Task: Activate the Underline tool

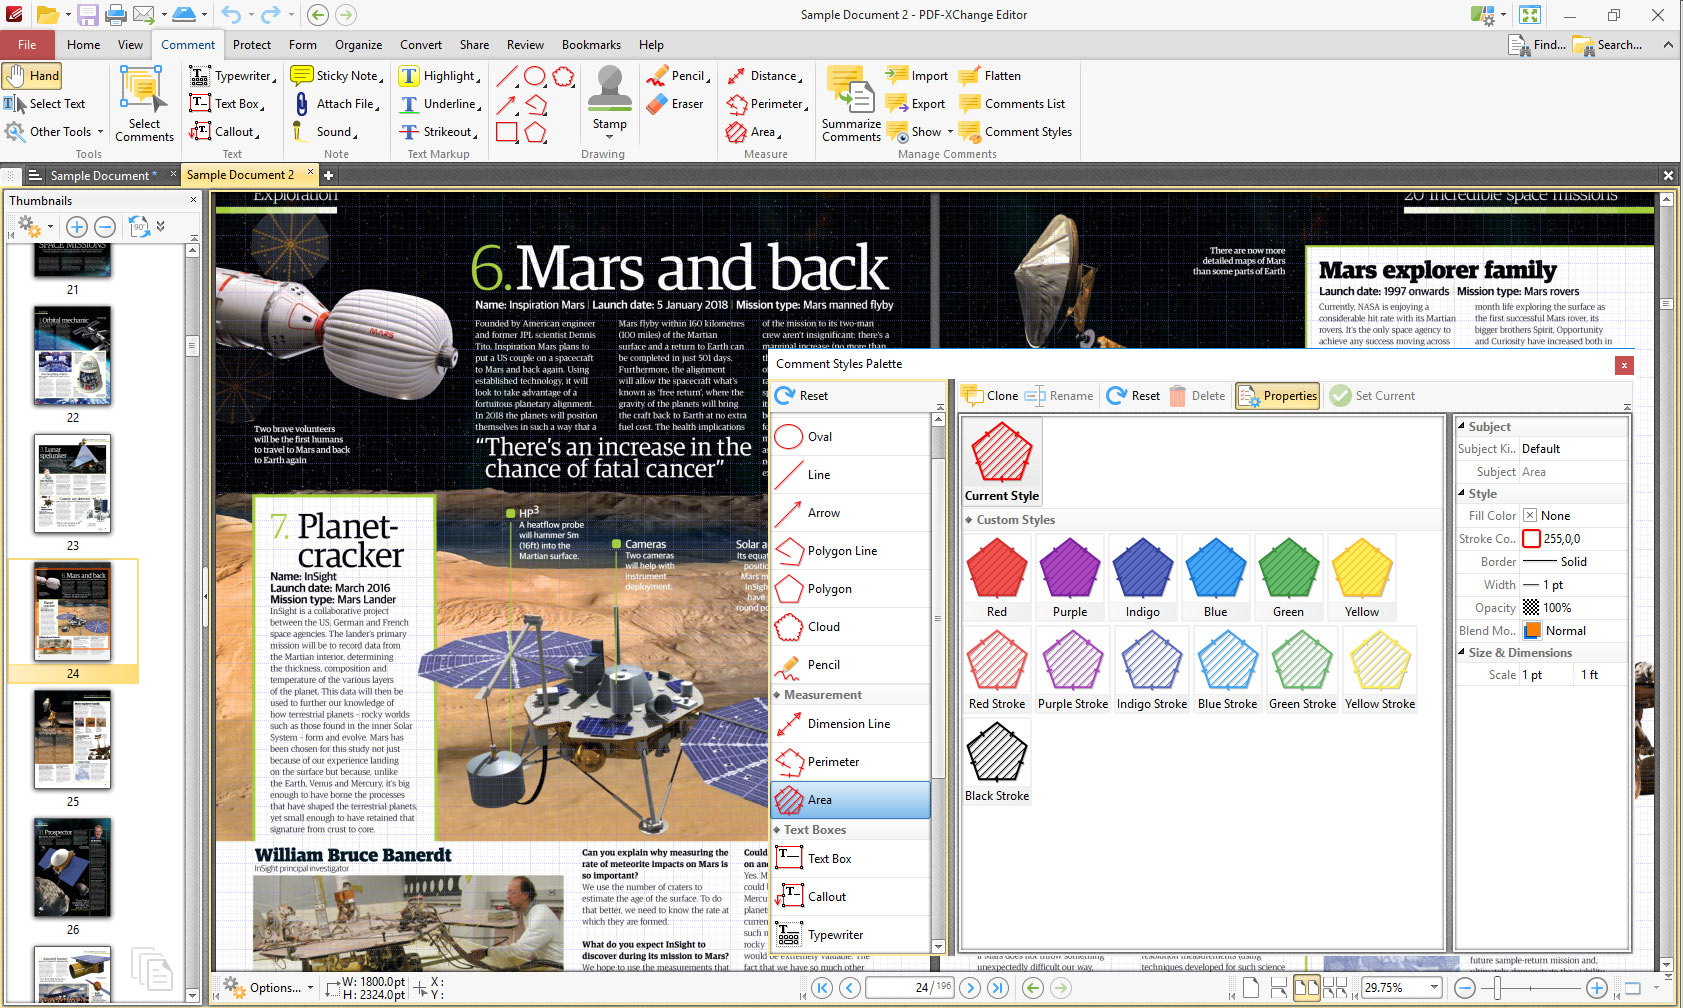Action: point(439,104)
